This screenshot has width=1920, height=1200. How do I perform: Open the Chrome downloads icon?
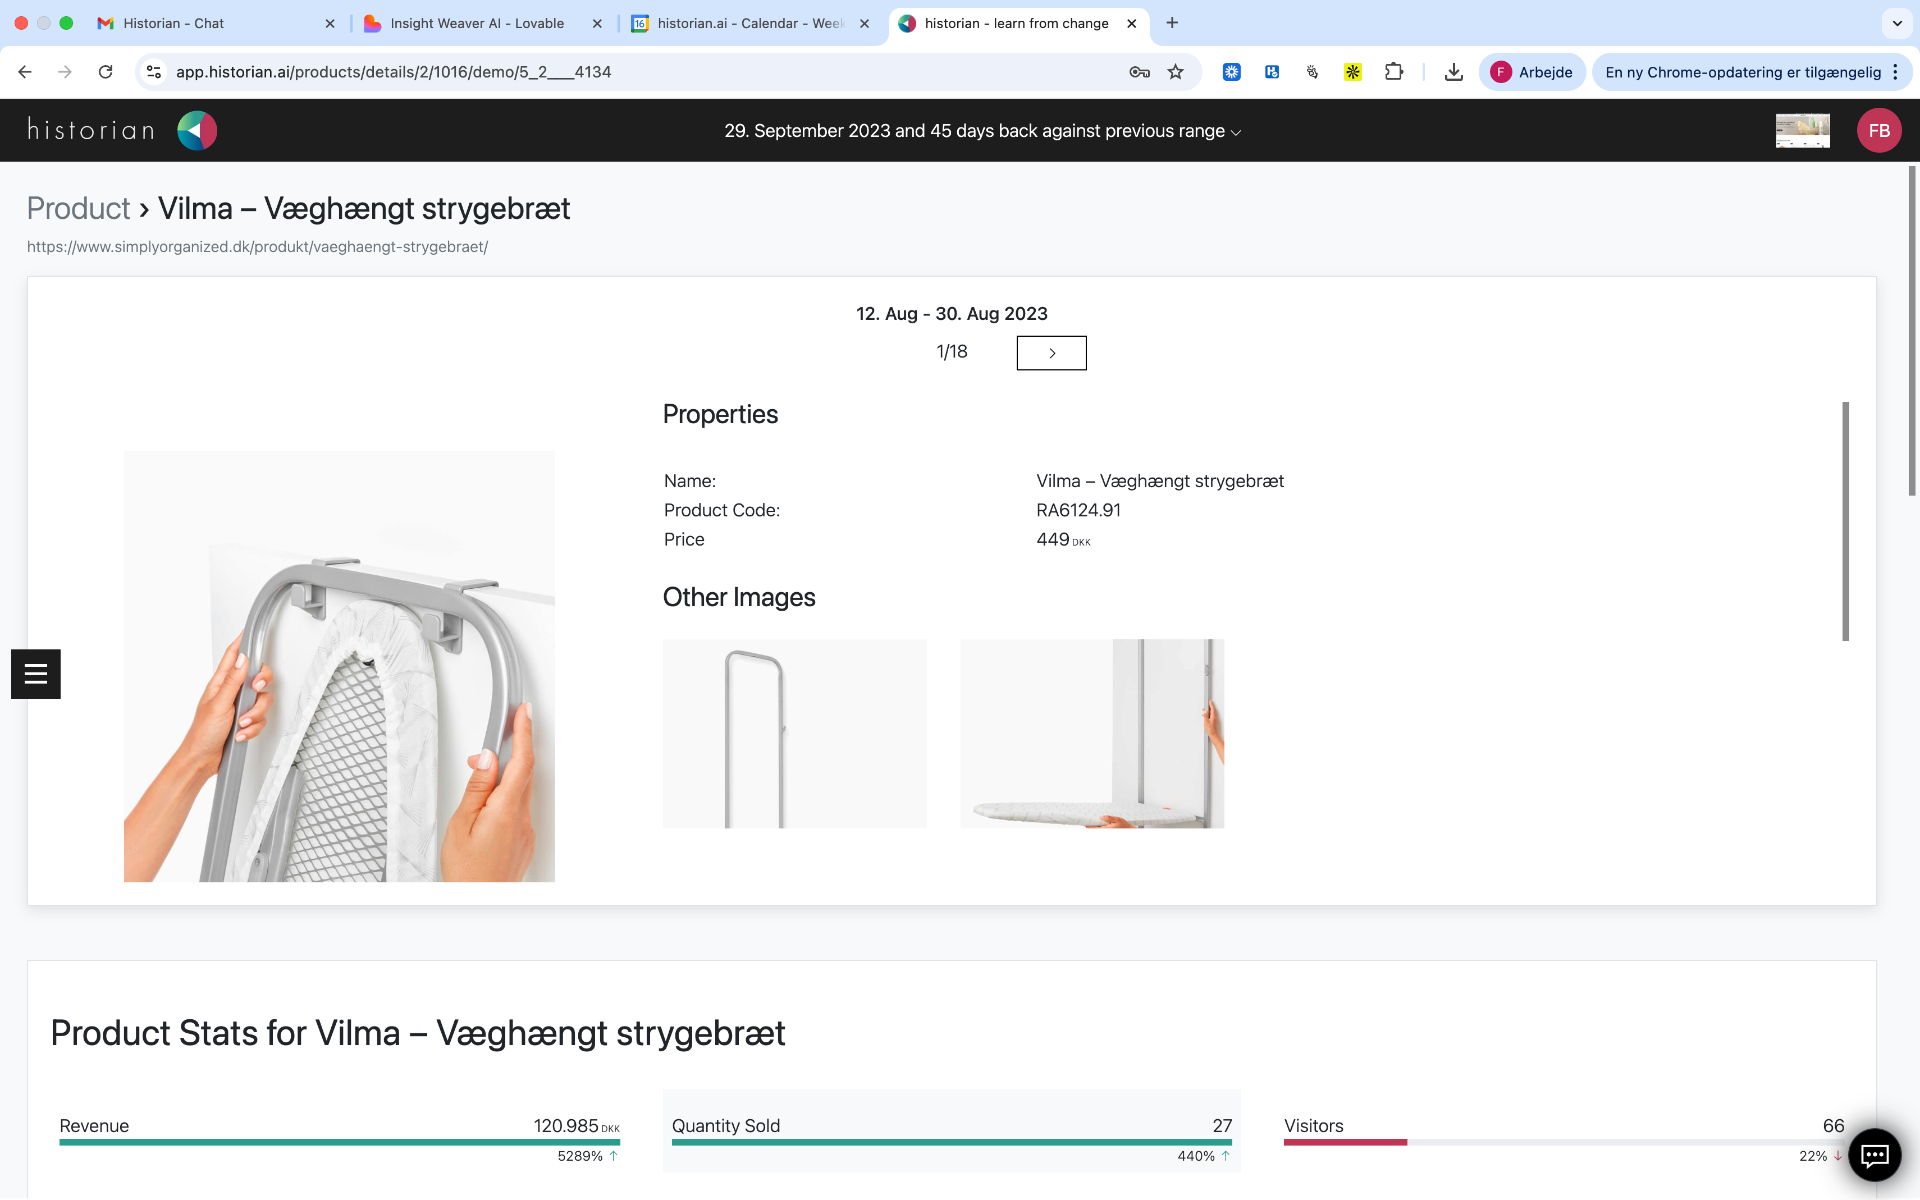[x=1454, y=72]
